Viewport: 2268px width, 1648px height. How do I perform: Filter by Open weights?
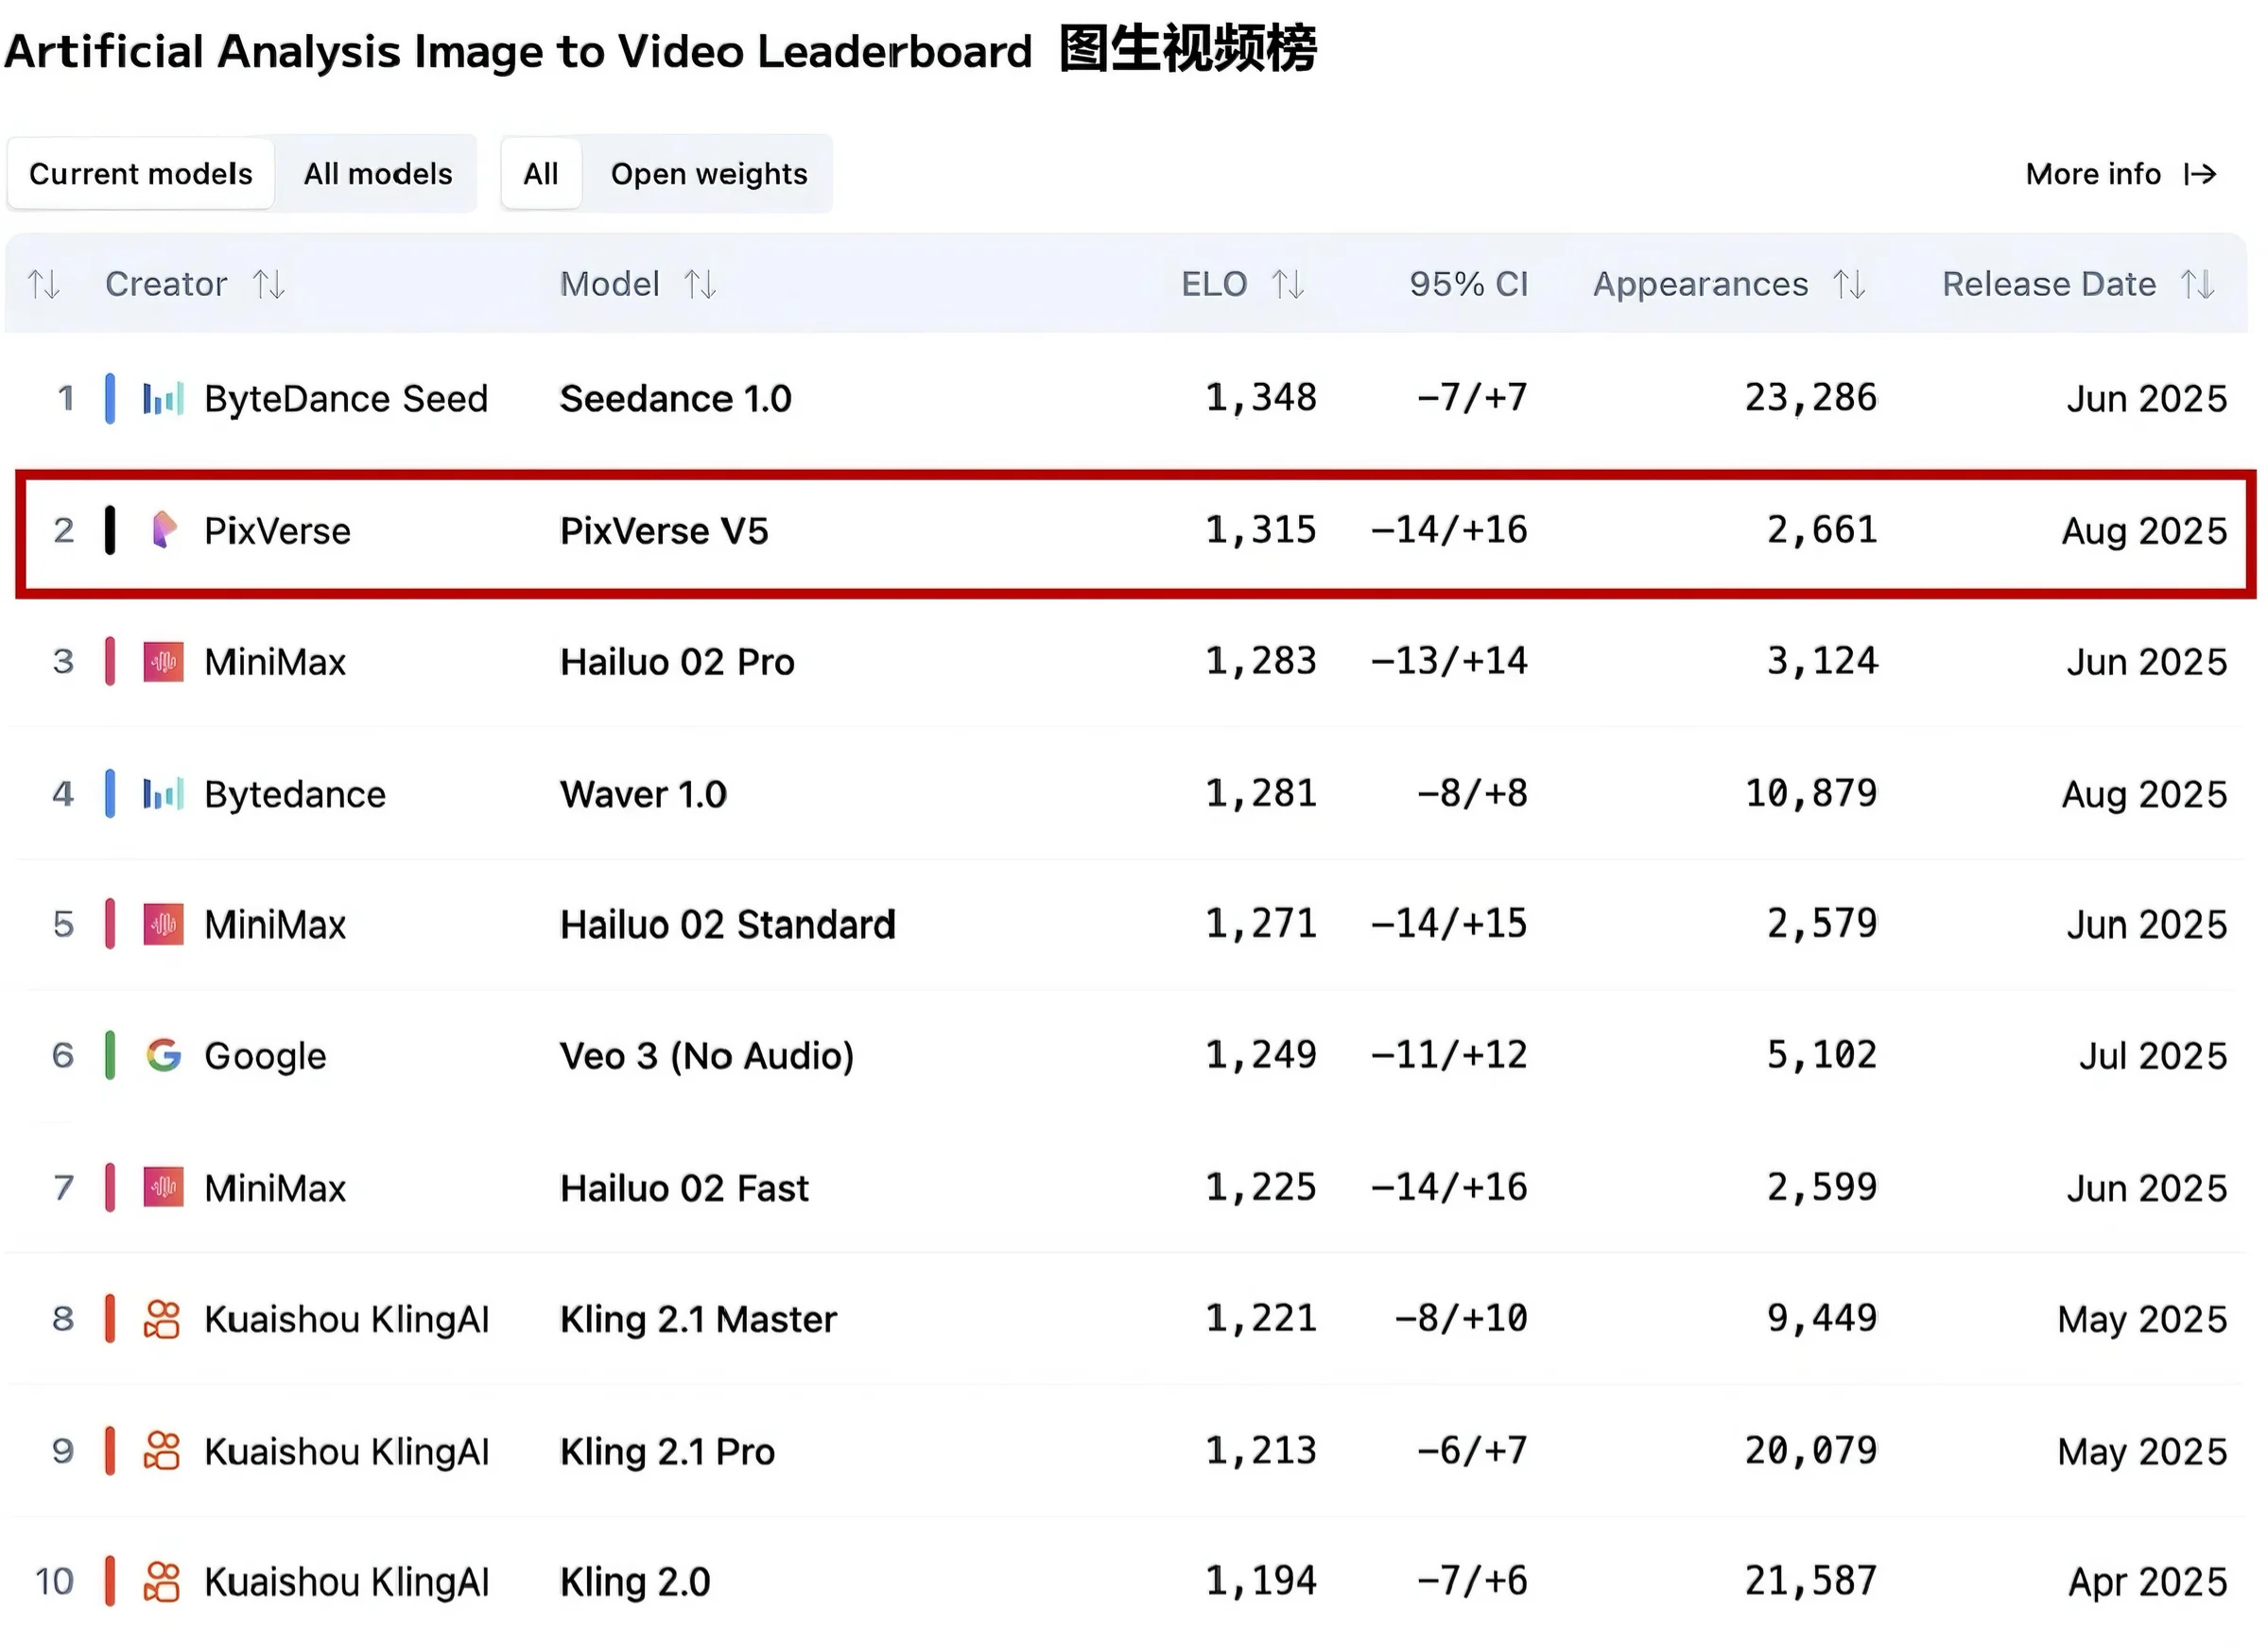point(709,174)
